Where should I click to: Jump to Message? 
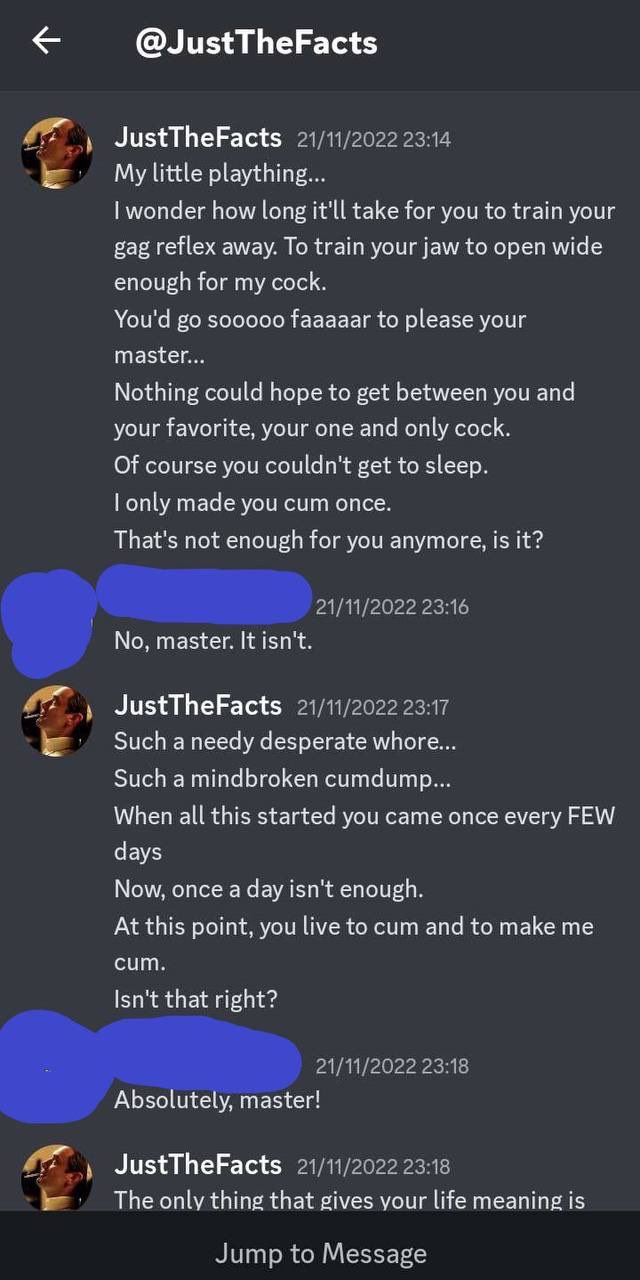[320, 1253]
